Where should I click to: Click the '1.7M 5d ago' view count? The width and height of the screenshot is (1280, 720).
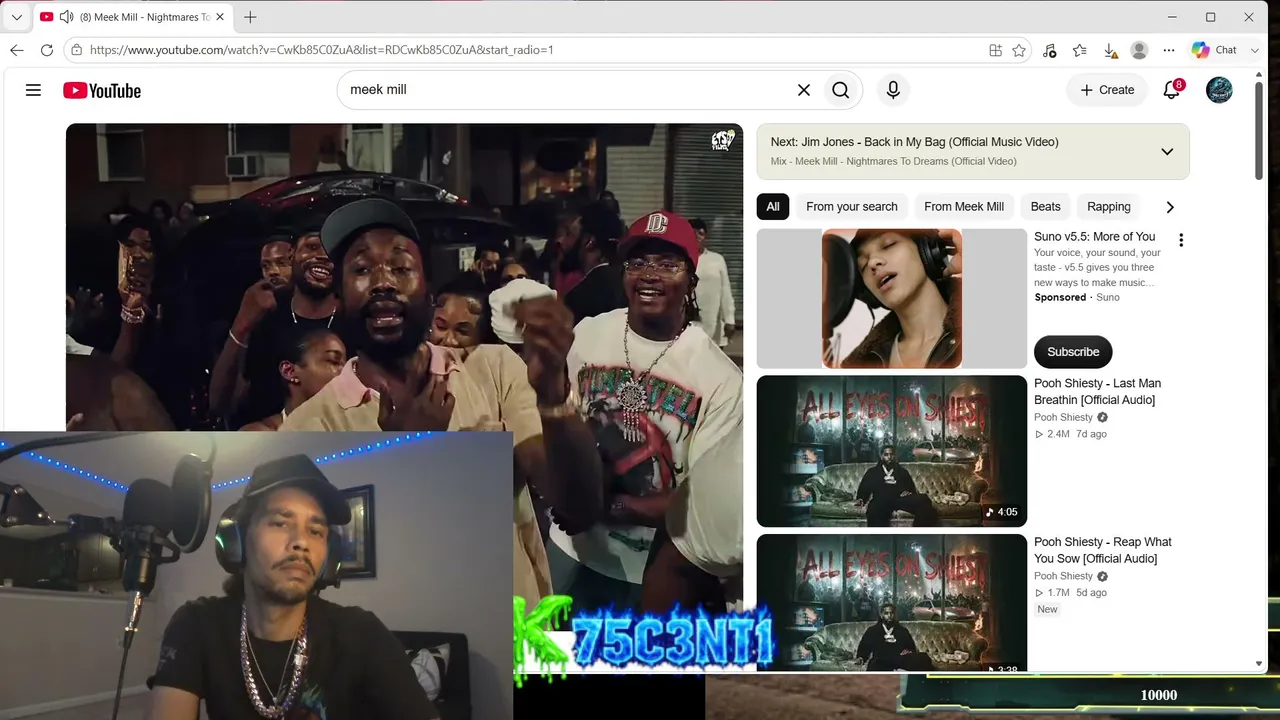click(x=1070, y=593)
